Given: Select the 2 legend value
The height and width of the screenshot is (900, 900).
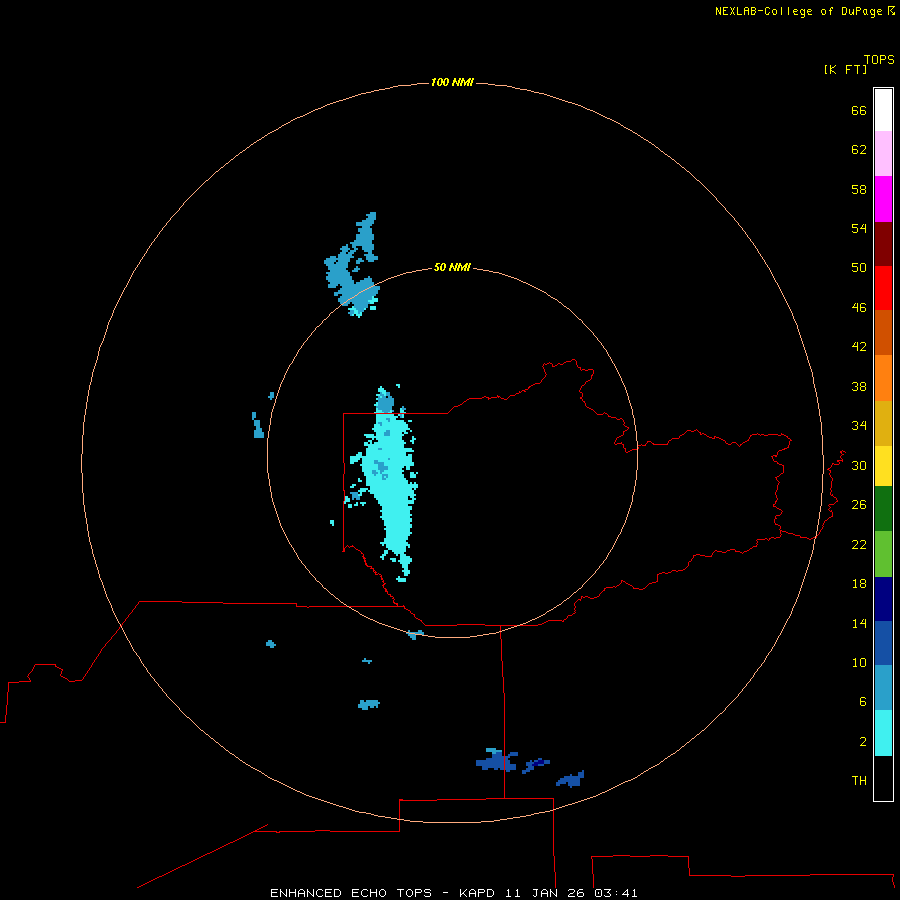Looking at the screenshot, I should tap(863, 742).
